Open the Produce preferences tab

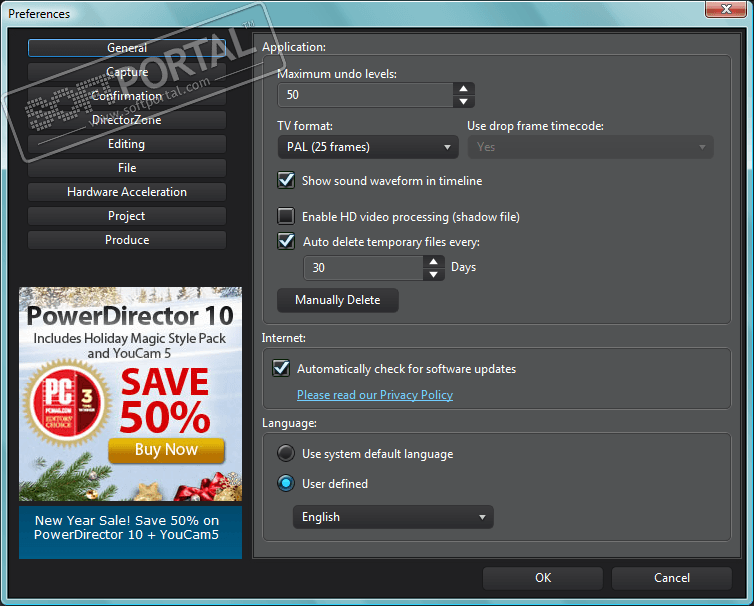coord(127,240)
